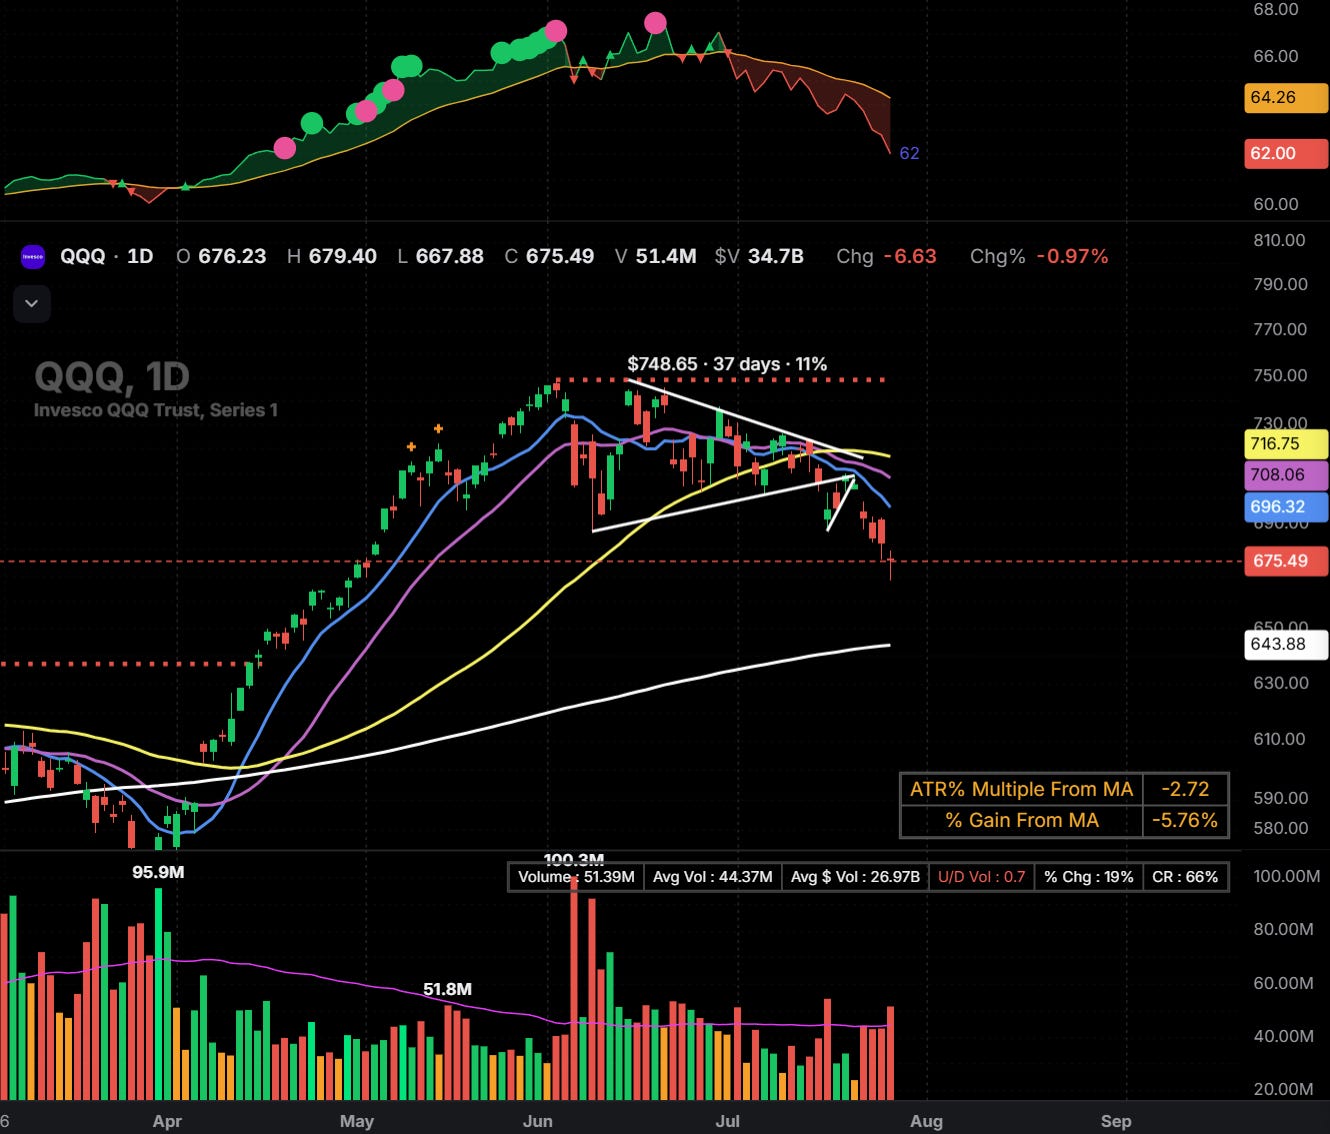This screenshot has height=1134, width=1330.
Task: Click the dollar volume $V 34.7B
Action: (759, 256)
